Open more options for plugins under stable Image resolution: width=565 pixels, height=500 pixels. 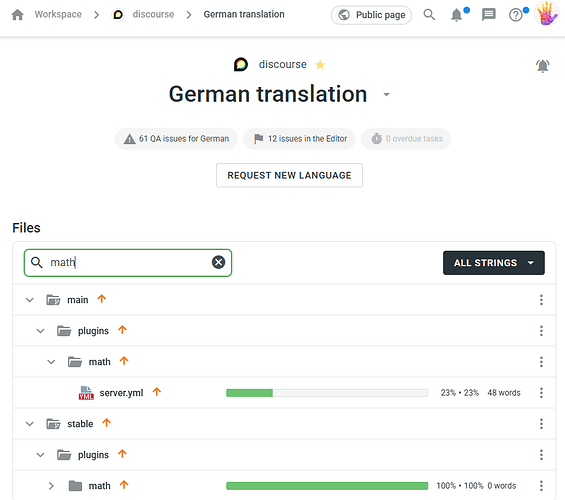click(541, 455)
